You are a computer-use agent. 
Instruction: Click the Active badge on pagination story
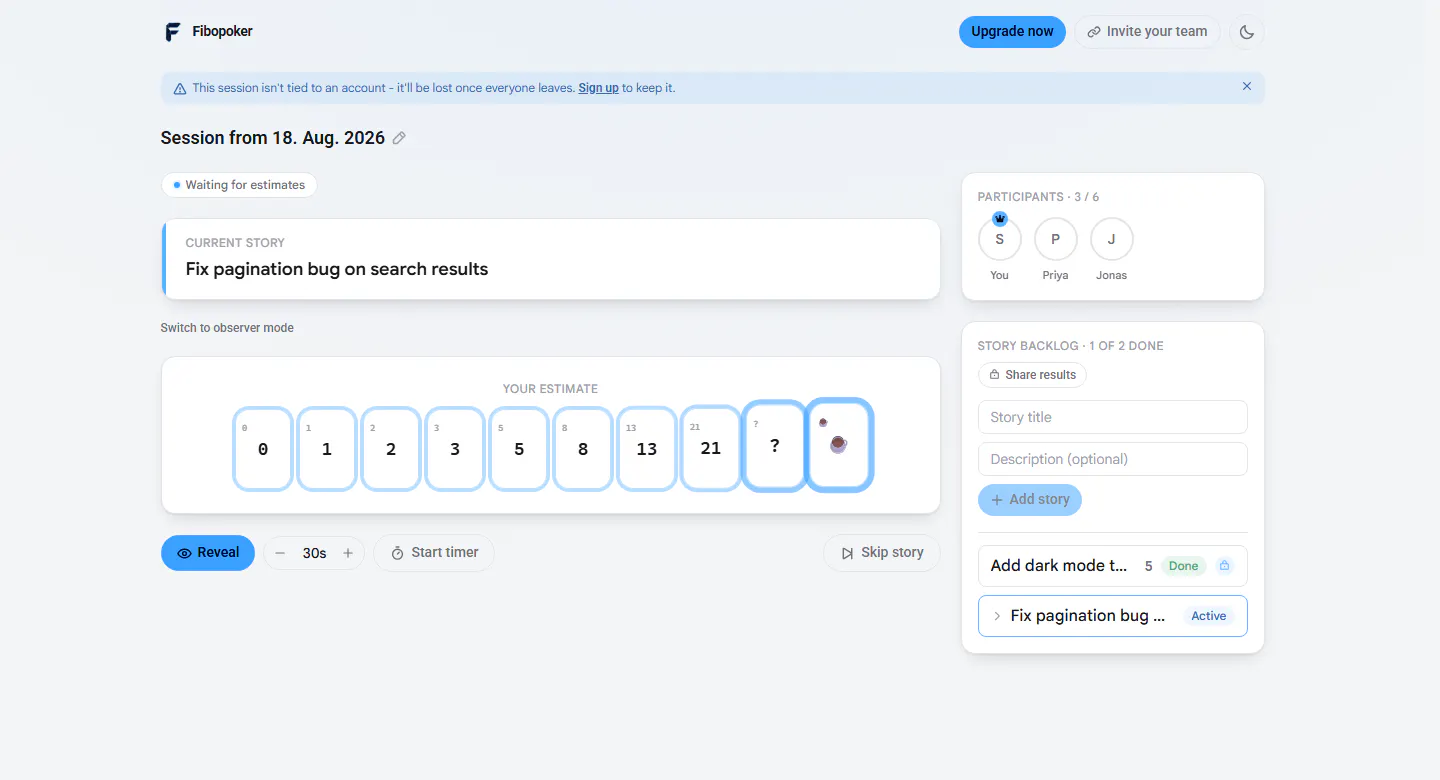click(1208, 616)
